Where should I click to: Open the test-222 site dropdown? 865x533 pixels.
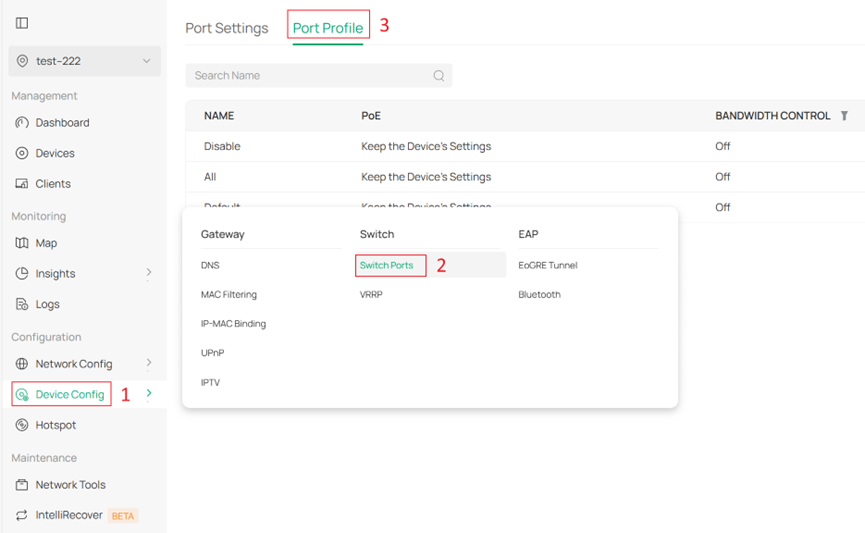[84, 61]
